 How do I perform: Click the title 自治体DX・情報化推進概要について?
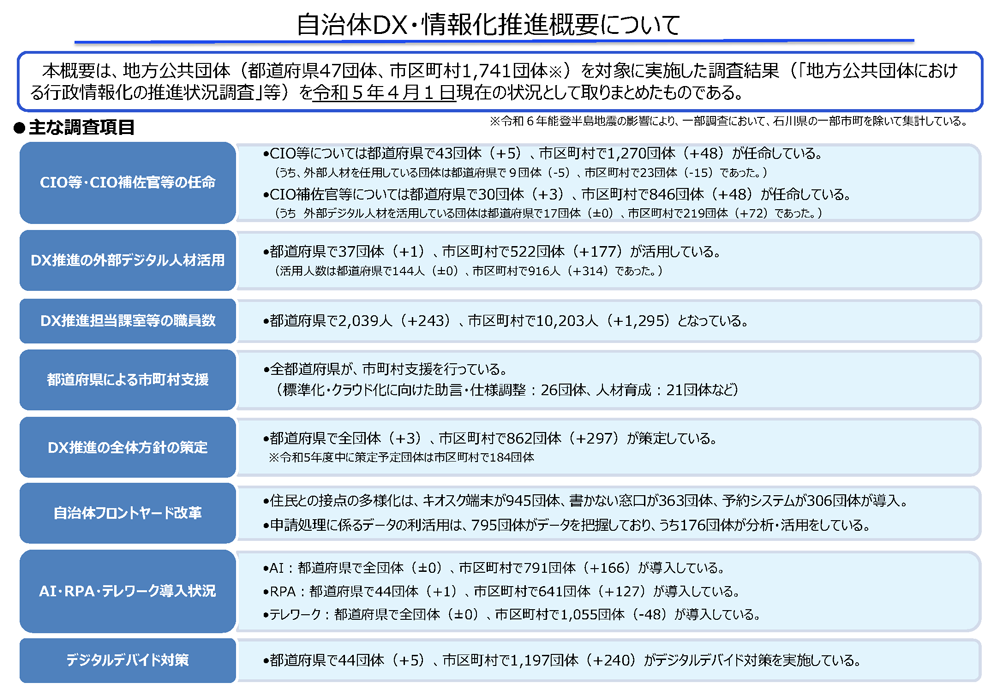pyautogui.click(x=489, y=24)
